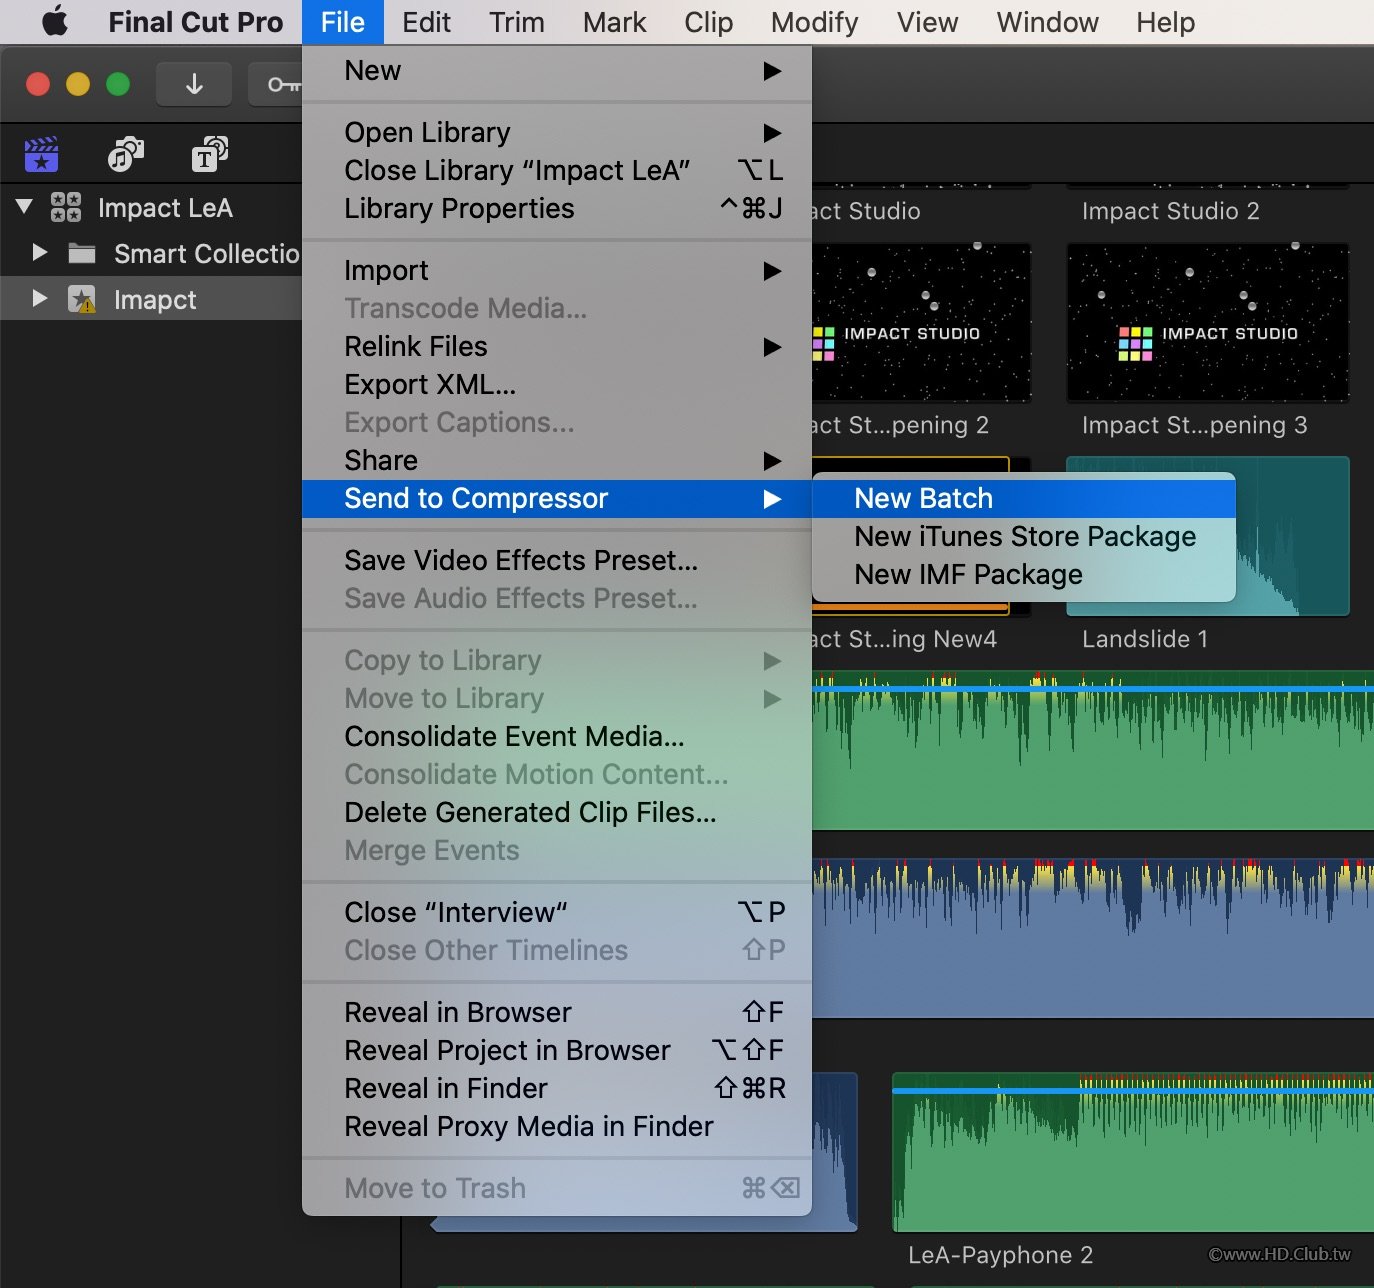The image size is (1374, 1288).
Task: Show the Photos and Audio sidebar
Action: (x=125, y=155)
